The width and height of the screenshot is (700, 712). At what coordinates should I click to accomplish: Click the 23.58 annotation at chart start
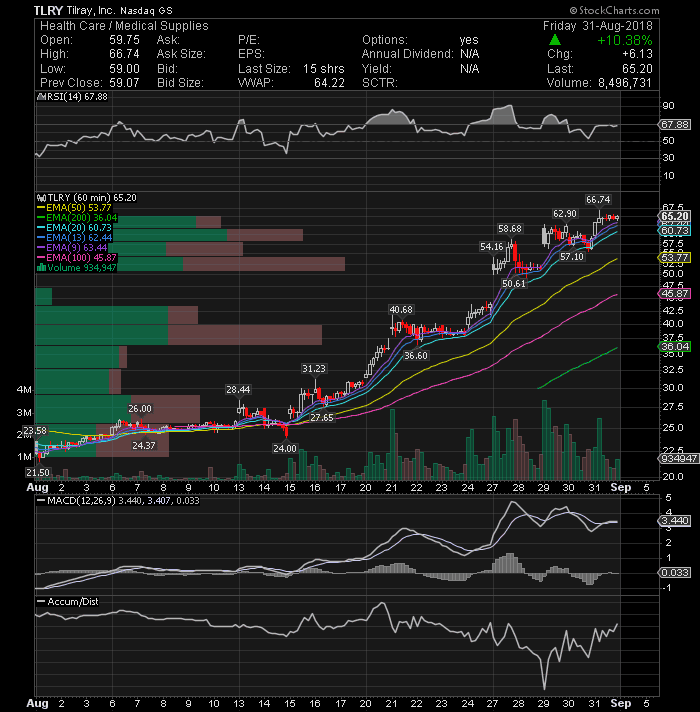(x=35, y=430)
